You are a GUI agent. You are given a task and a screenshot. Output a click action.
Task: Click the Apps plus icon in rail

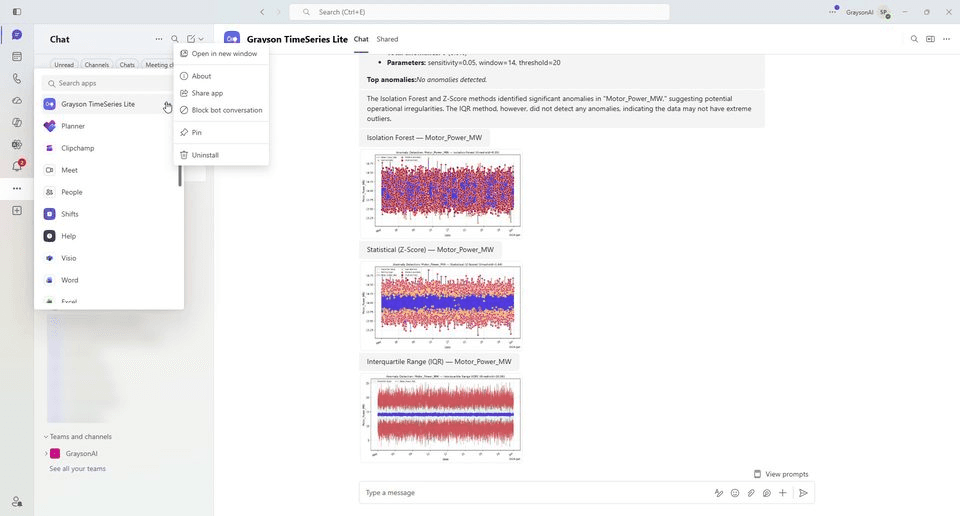pyautogui.click(x=17, y=211)
